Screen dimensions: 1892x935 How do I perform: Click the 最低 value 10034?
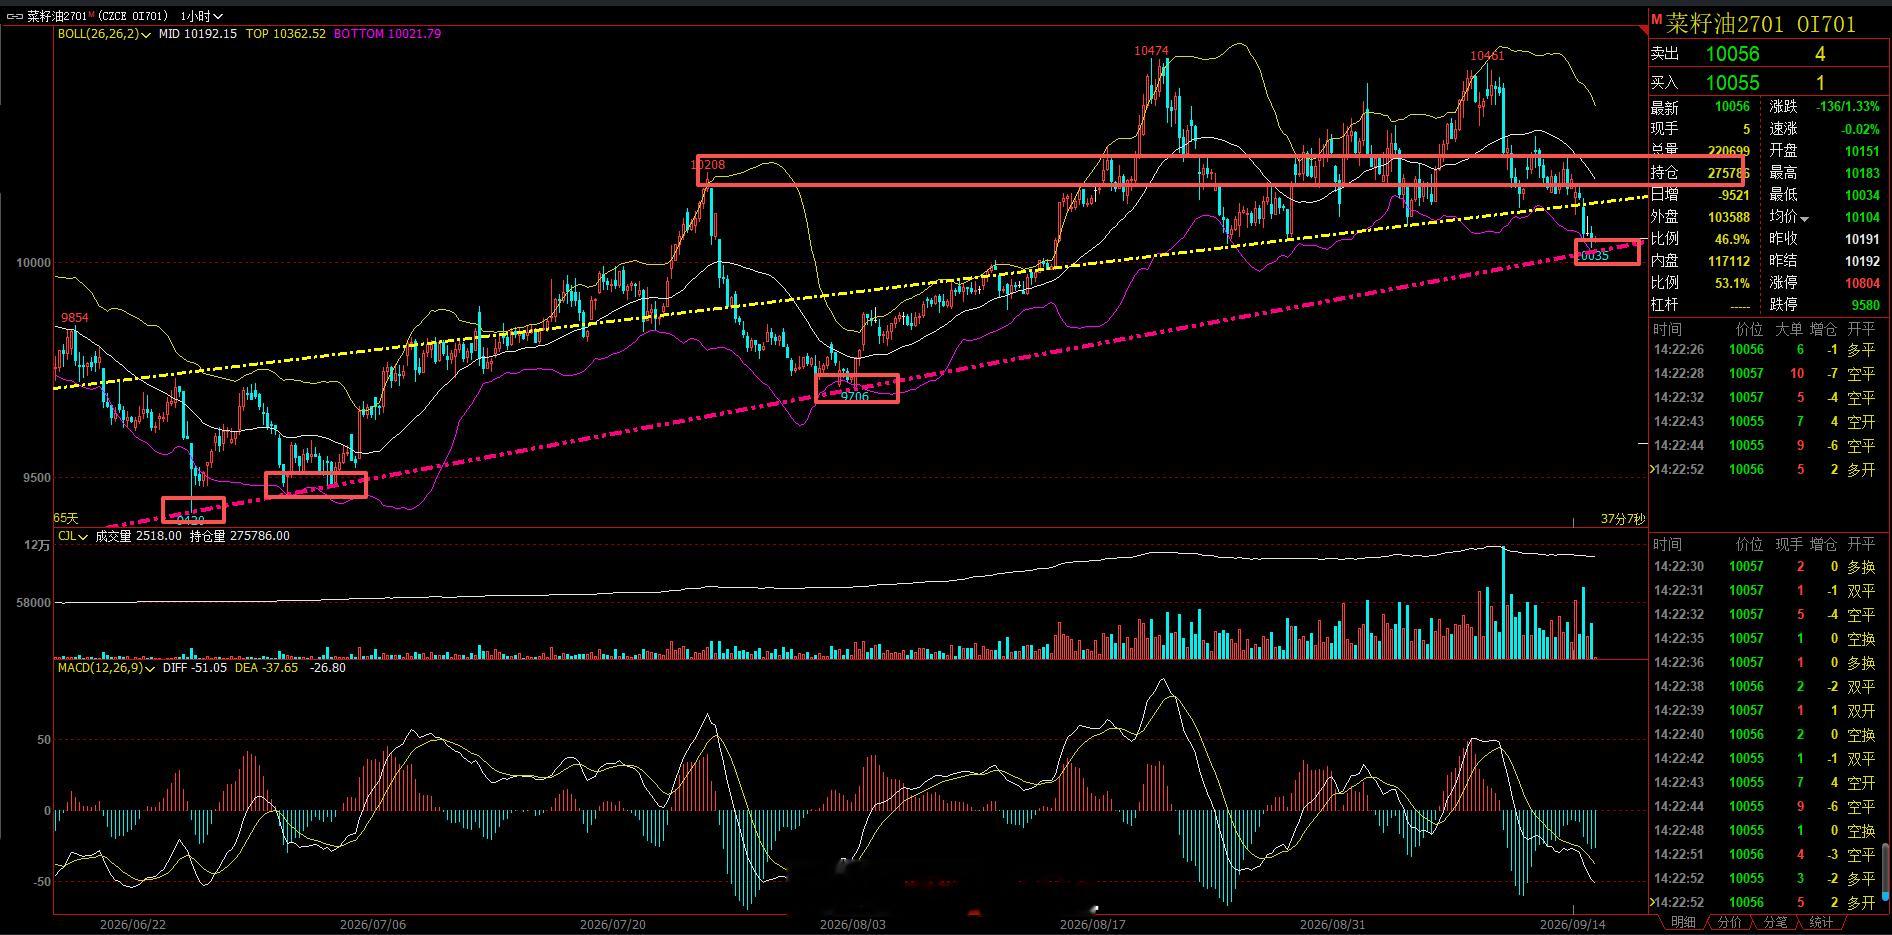pos(1862,195)
